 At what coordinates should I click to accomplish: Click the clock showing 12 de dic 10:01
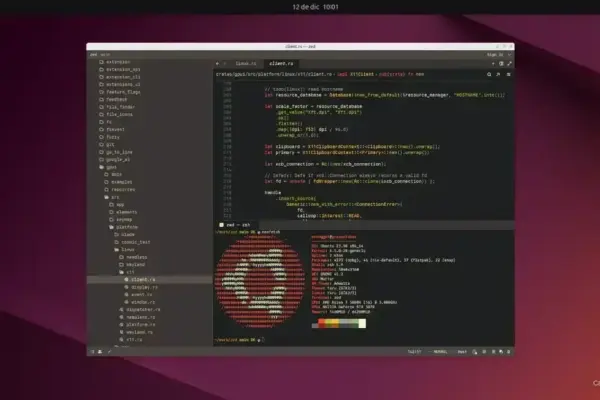(315, 7)
